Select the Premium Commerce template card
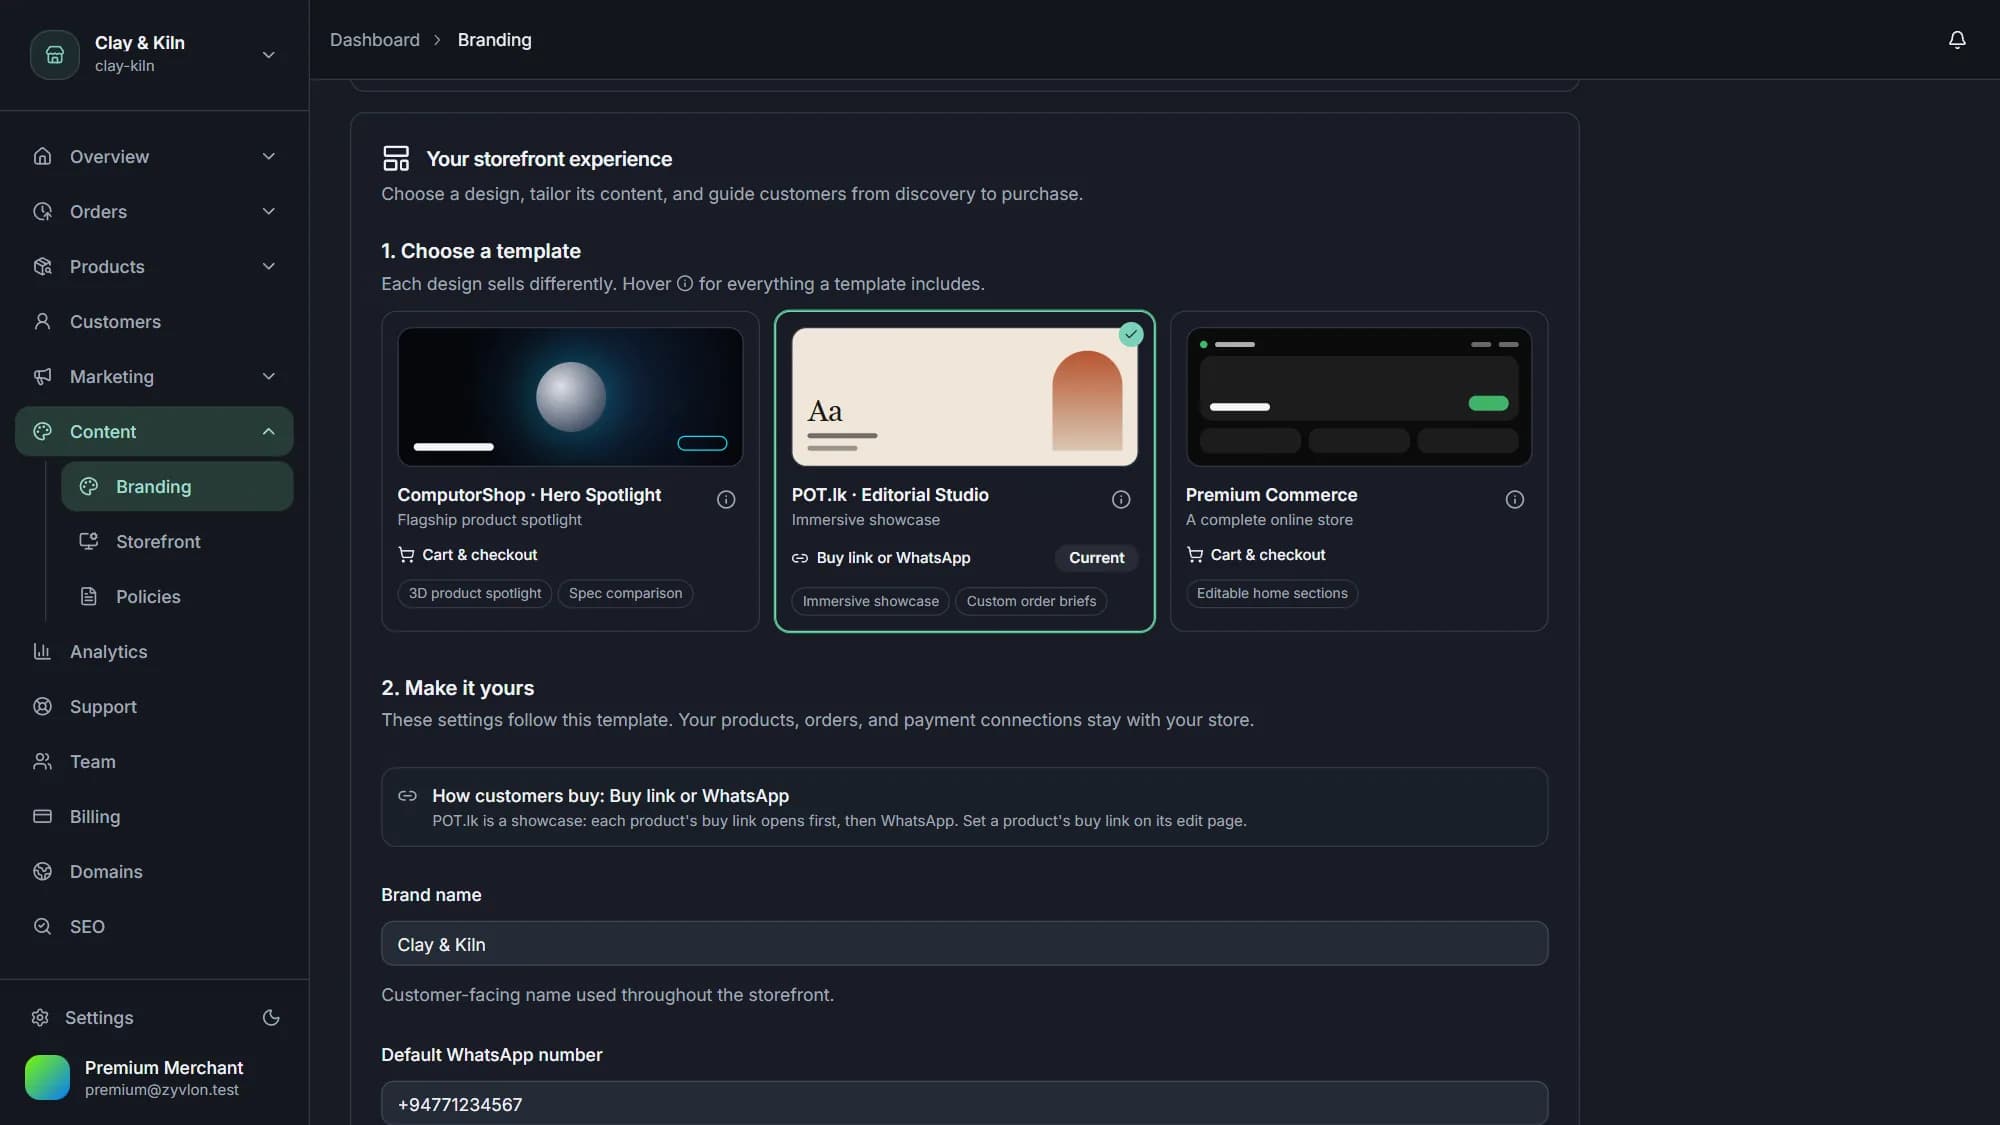 pyautogui.click(x=1359, y=471)
